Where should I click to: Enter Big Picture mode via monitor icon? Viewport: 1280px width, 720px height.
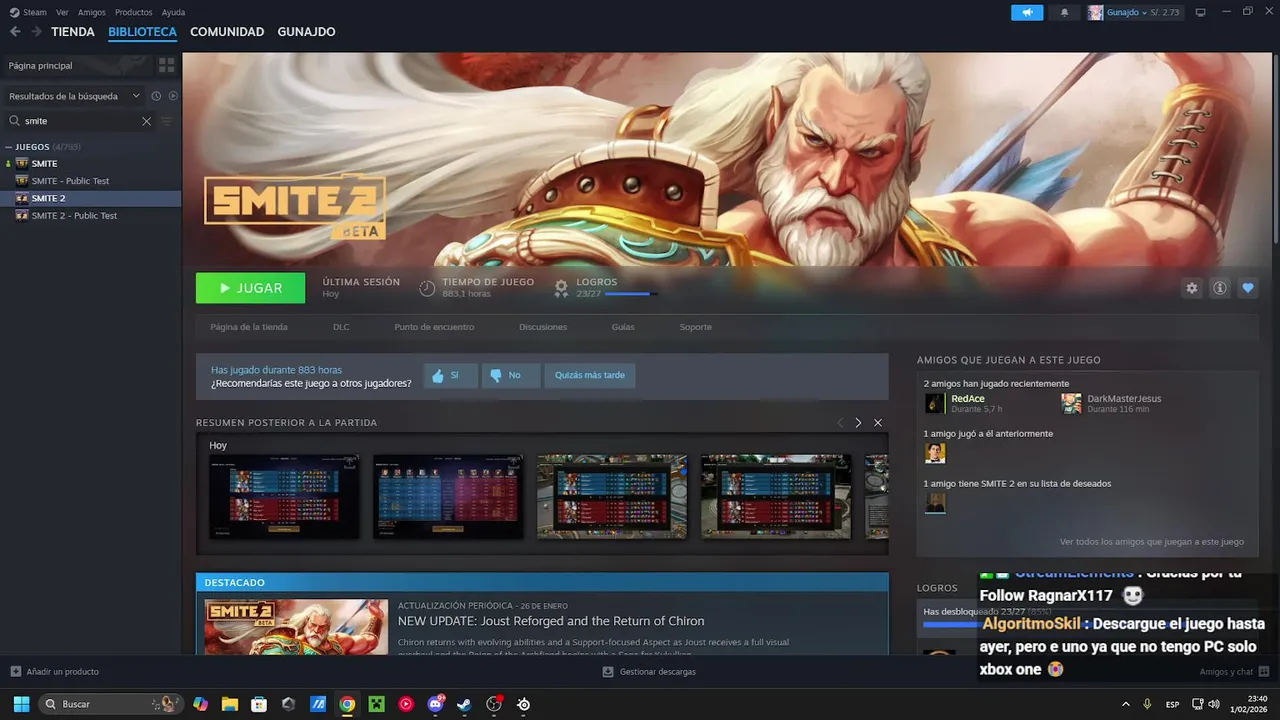point(1200,12)
